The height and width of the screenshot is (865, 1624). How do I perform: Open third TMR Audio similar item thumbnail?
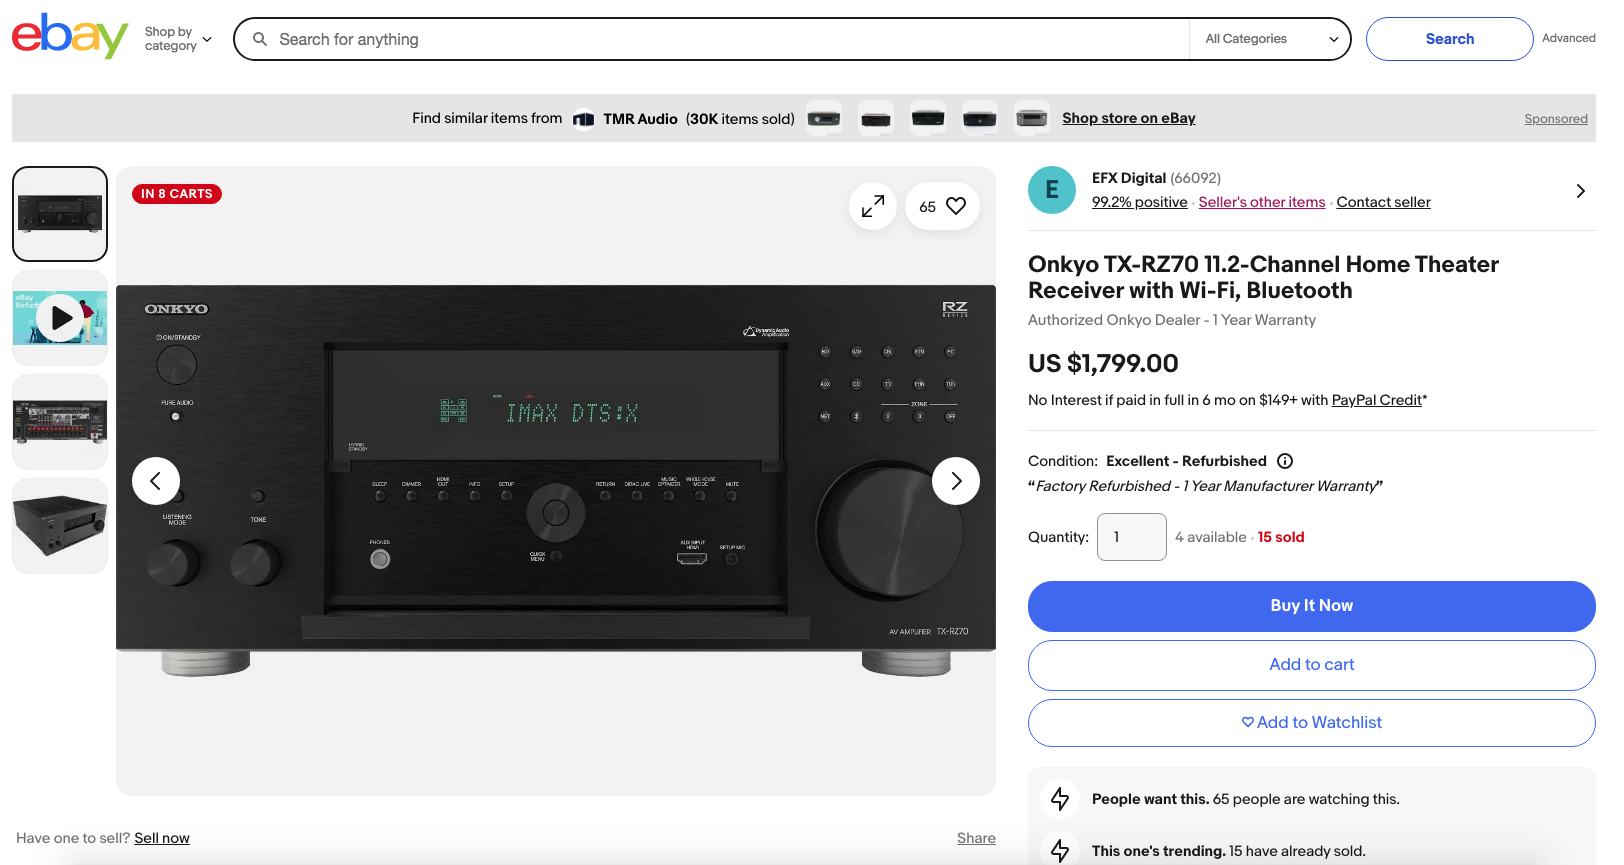click(x=928, y=118)
